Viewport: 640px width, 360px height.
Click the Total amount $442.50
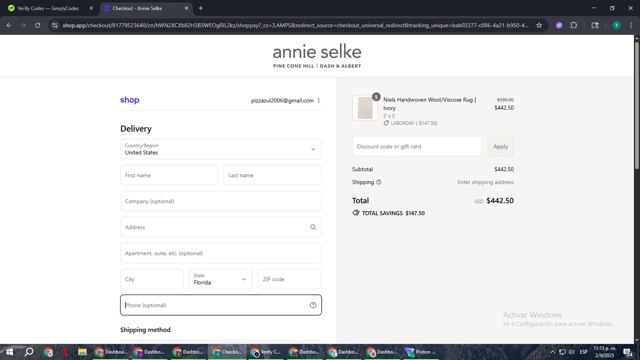pos(500,200)
